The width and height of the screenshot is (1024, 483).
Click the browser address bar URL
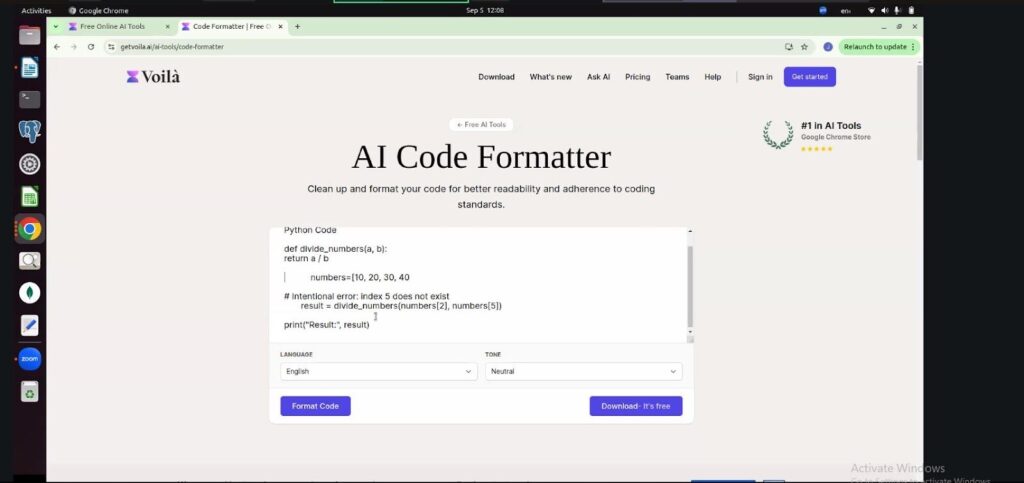172,47
